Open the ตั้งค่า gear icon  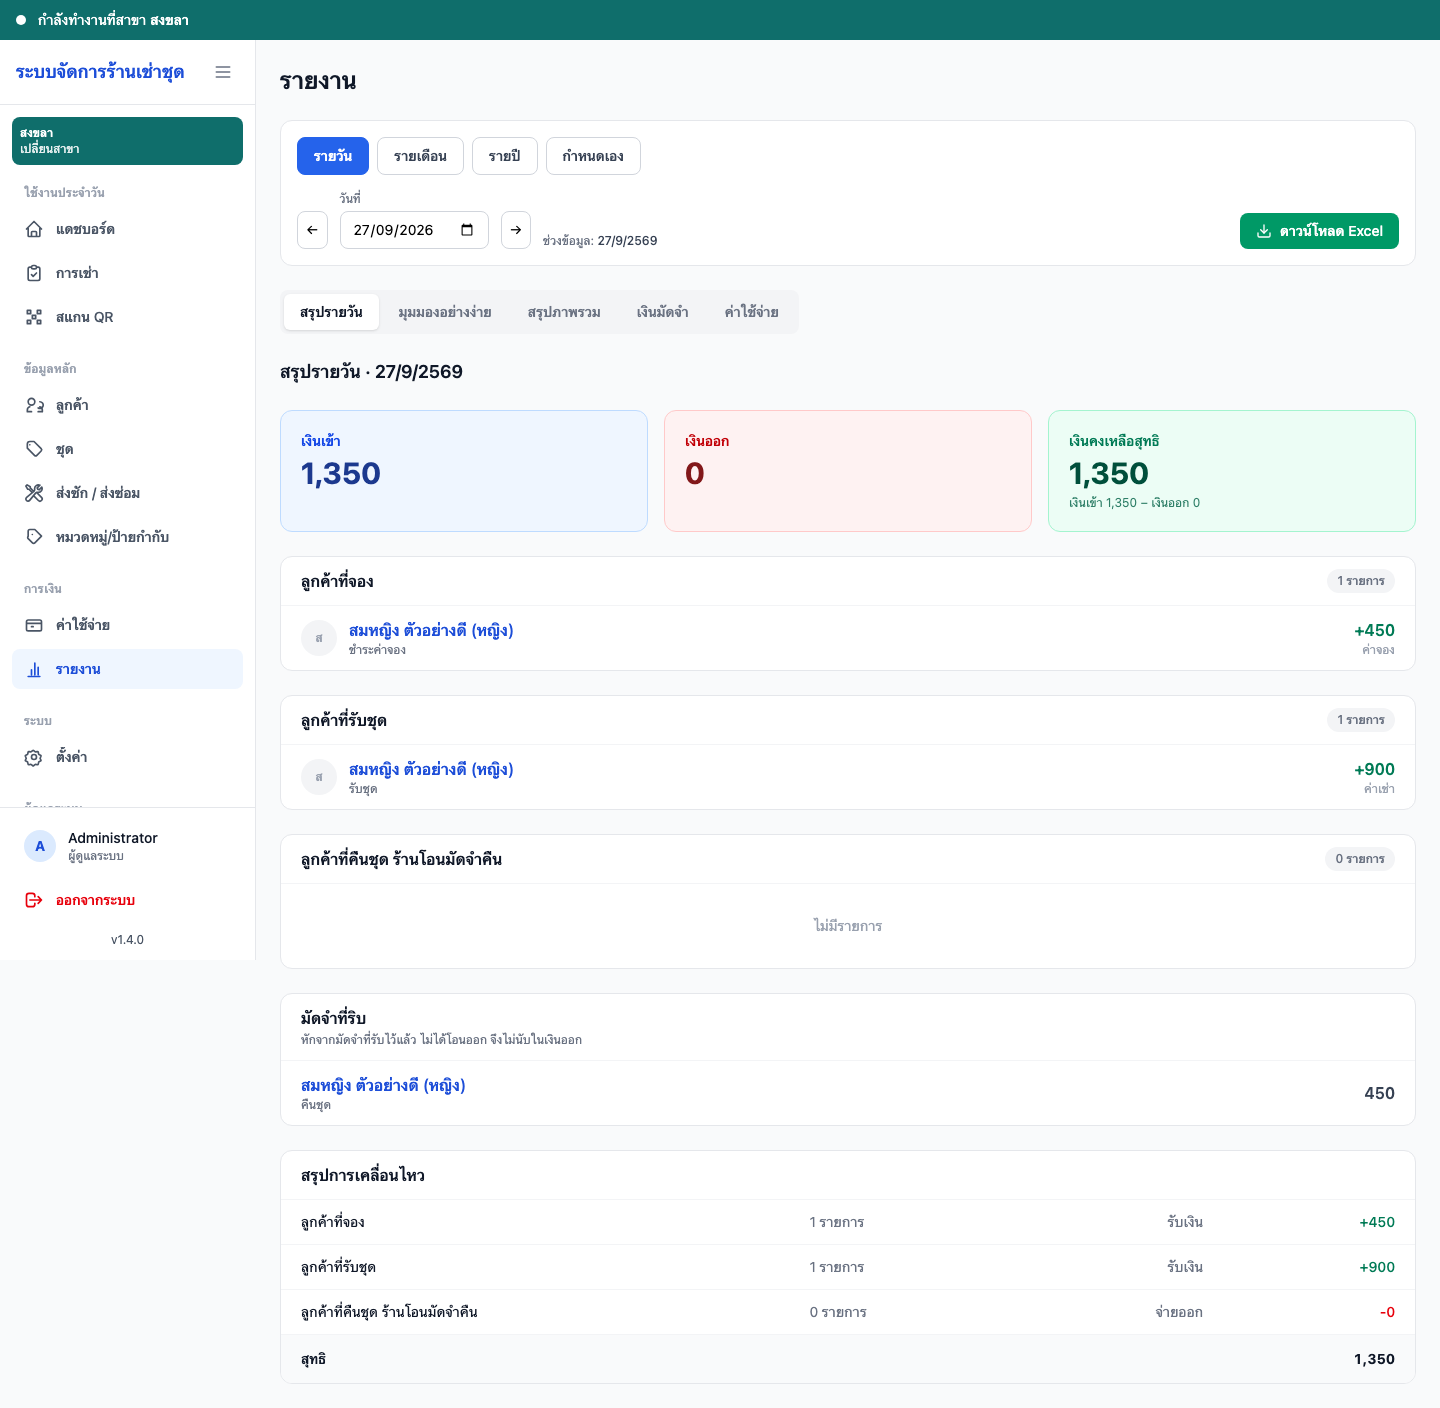click(x=34, y=757)
